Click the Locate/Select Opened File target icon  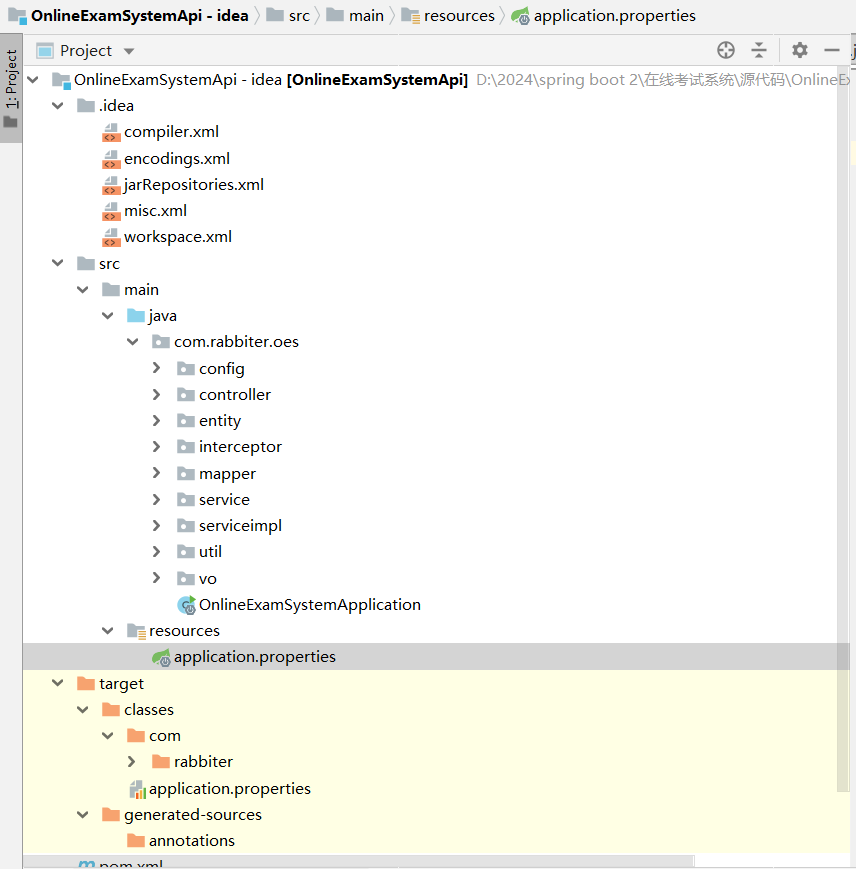click(x=726, y=50)
